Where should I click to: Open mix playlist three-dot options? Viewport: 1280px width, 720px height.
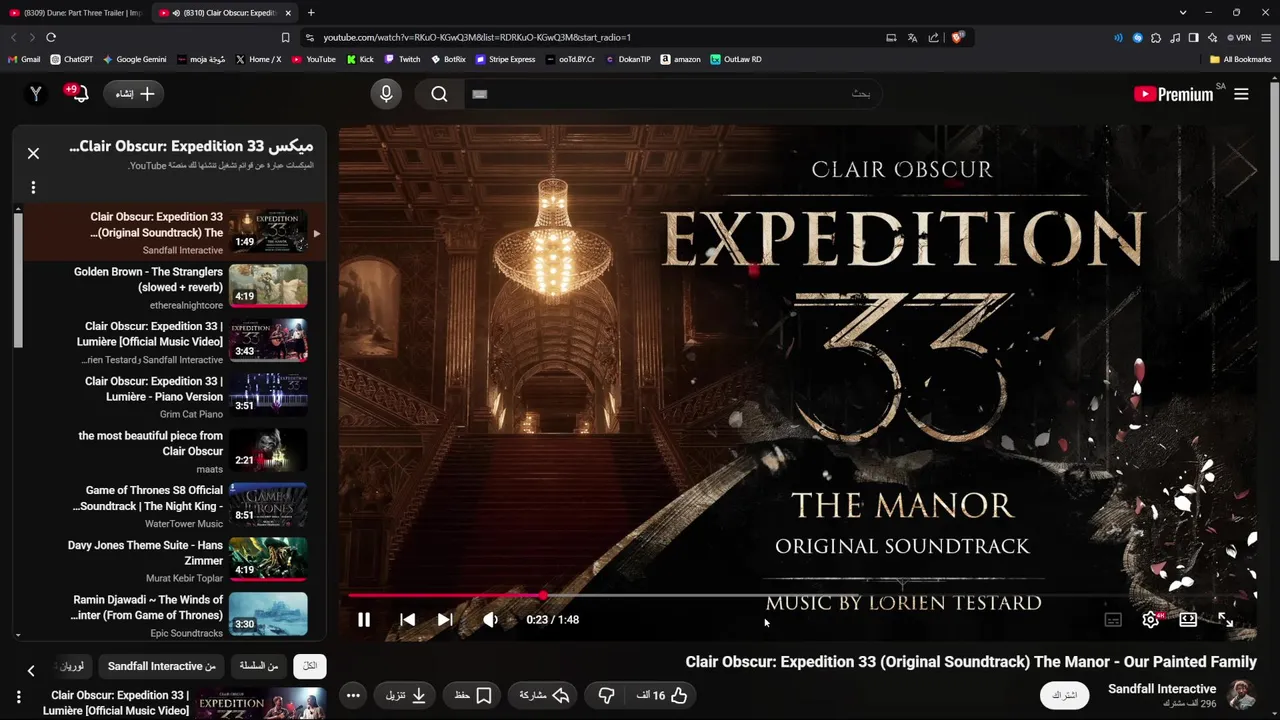coord(33,187)
